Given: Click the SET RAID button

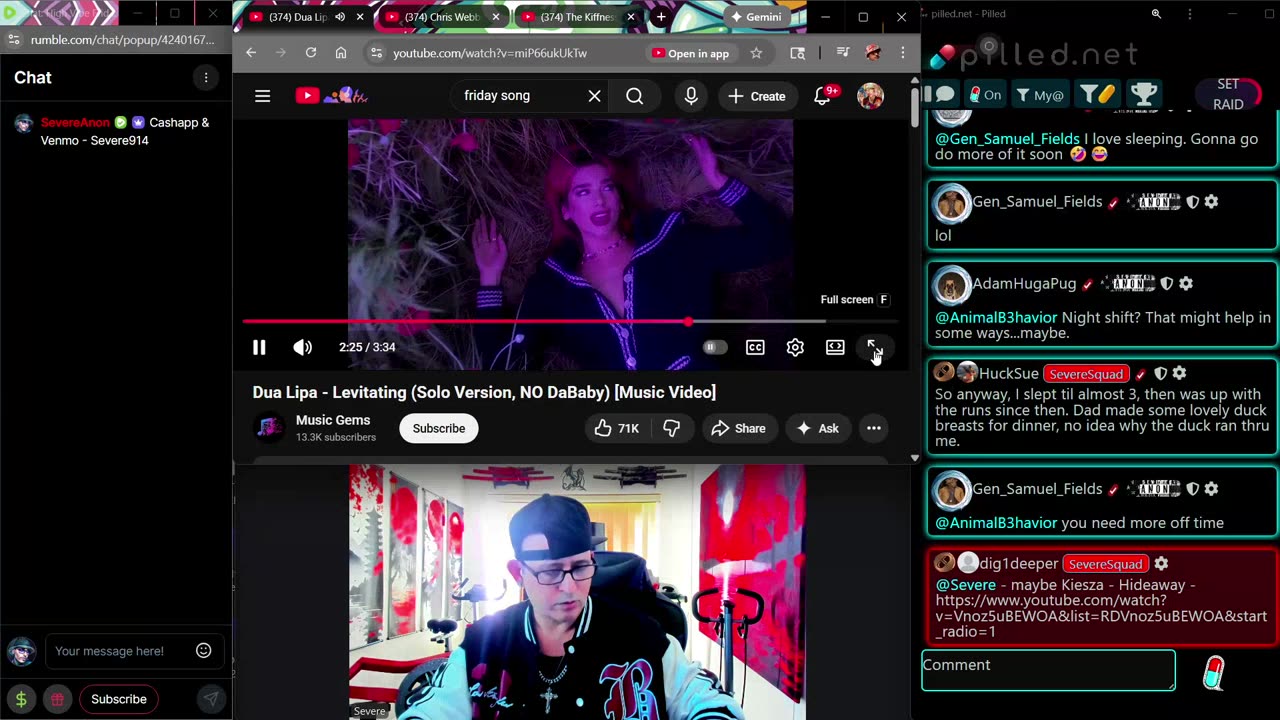Looking at the screenshot, I should tap(1228, 94).
